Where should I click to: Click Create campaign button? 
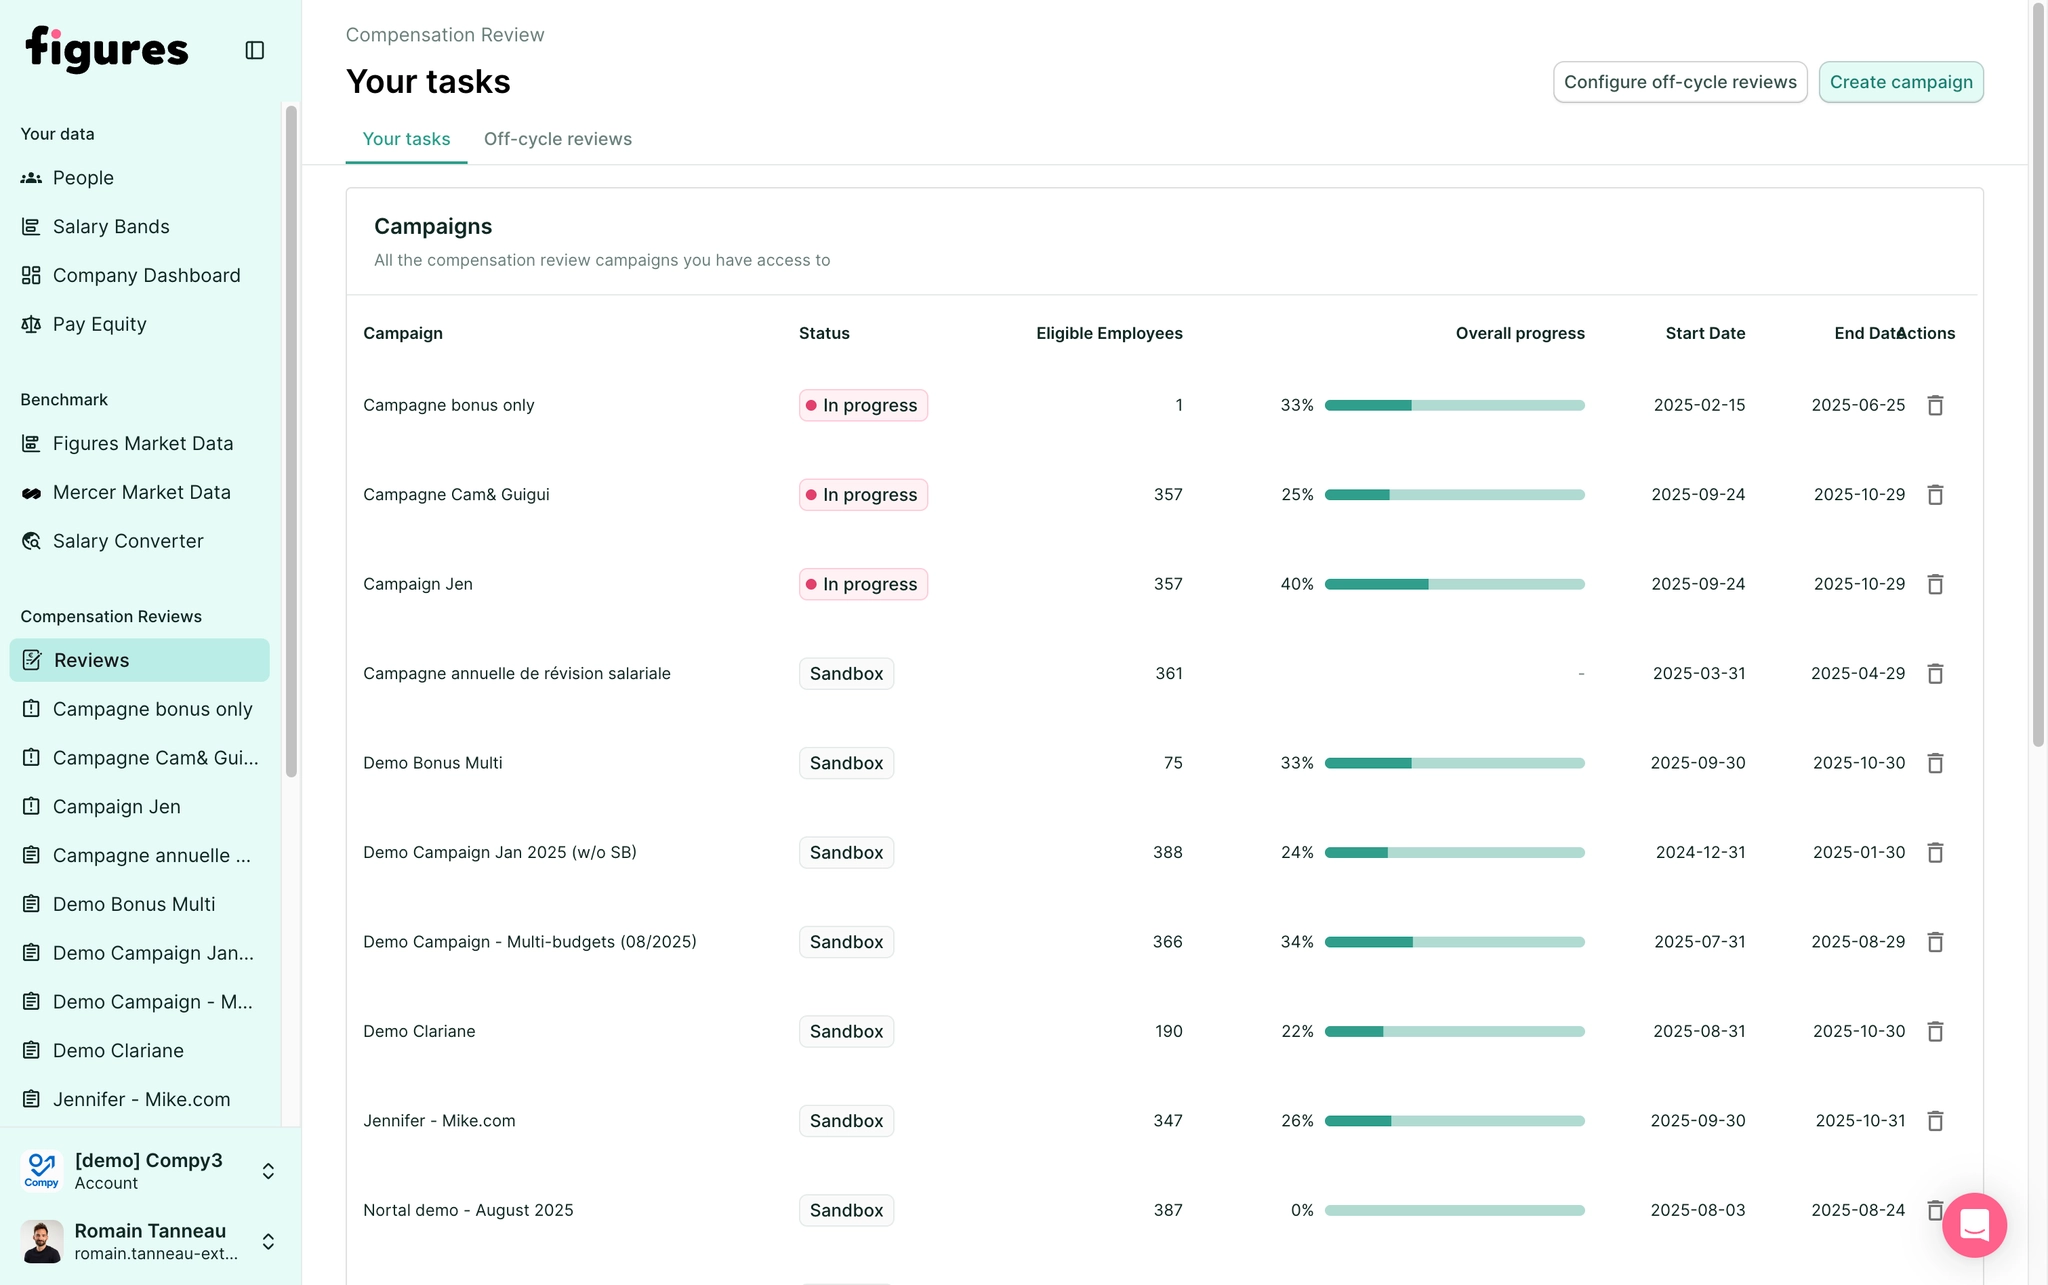[1900, 82]
